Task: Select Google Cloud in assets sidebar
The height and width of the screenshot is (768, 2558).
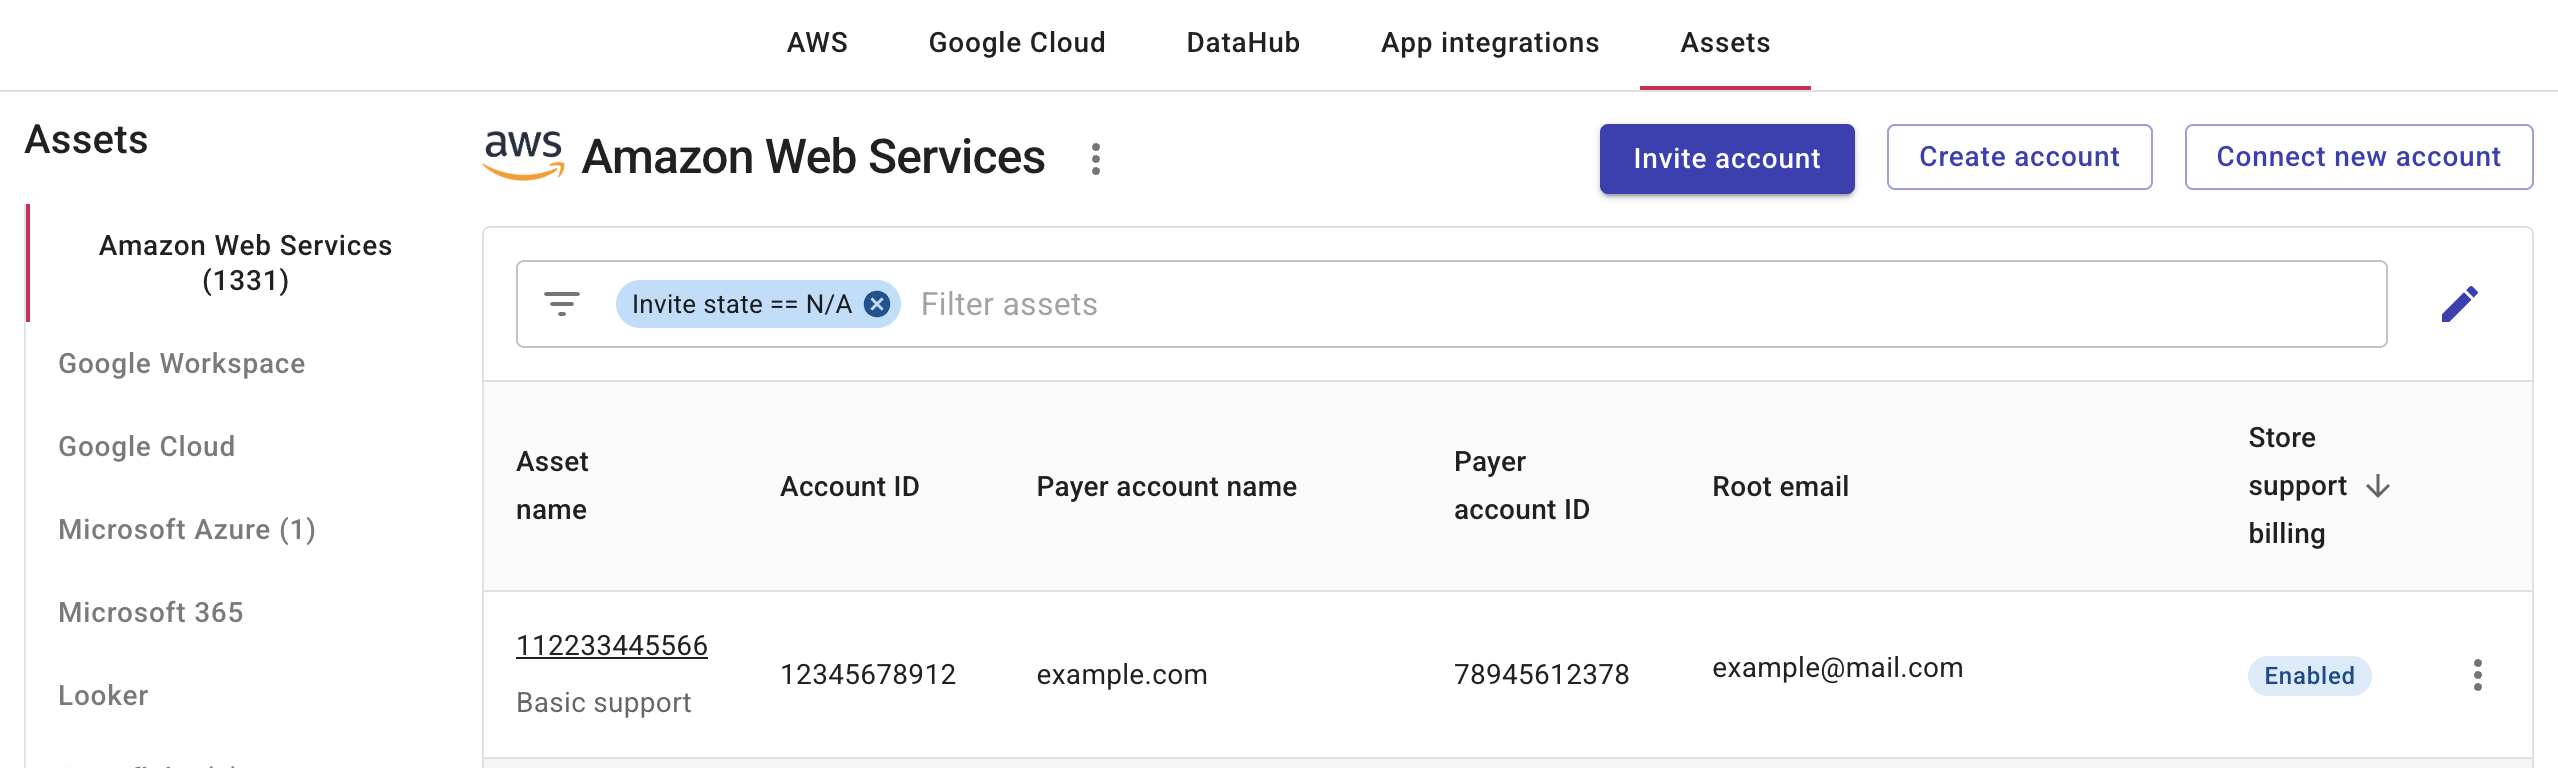Action: pos(147,447)
